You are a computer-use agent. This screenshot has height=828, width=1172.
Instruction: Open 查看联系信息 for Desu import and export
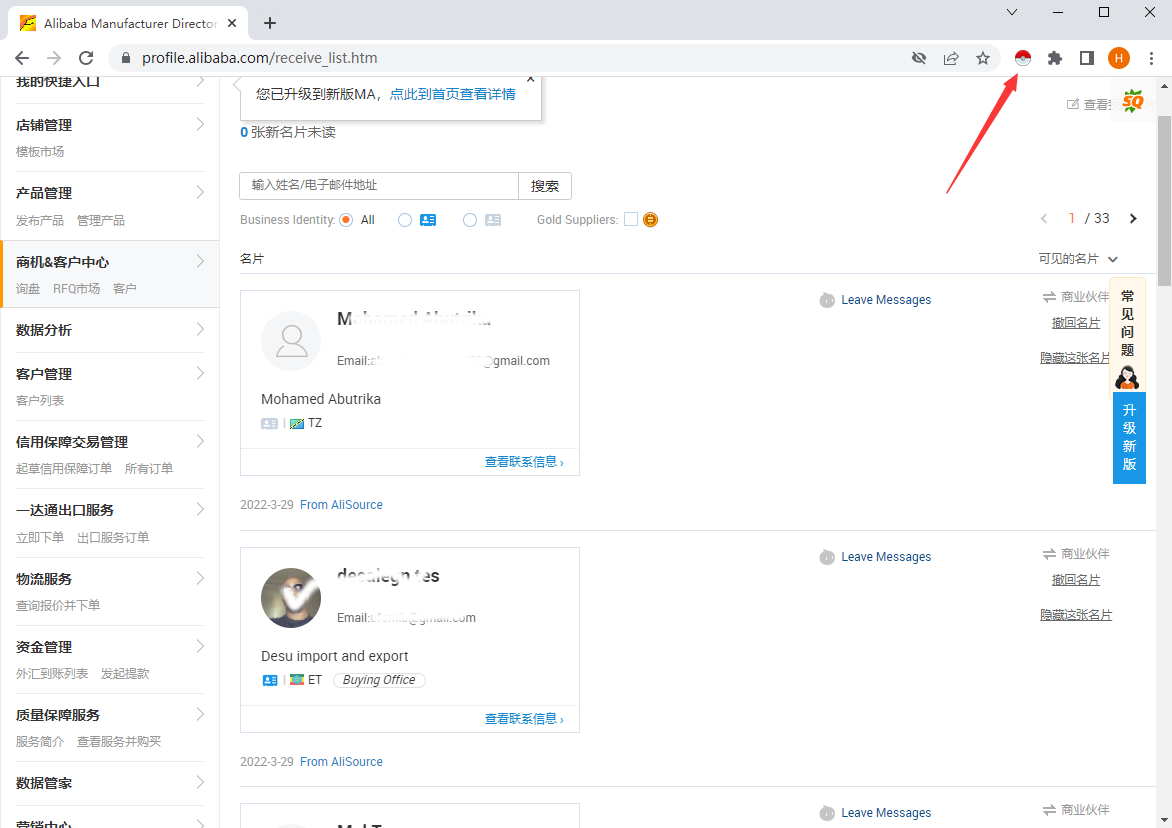coord(525,717)
